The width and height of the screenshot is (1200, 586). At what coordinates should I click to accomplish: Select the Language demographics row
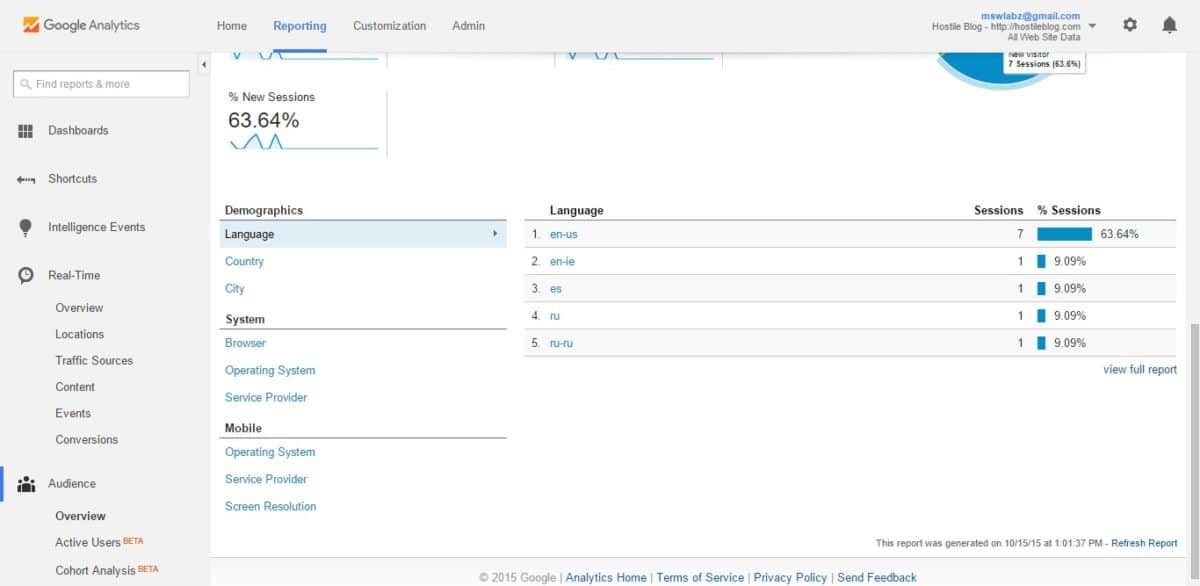(x=362, y=234)
